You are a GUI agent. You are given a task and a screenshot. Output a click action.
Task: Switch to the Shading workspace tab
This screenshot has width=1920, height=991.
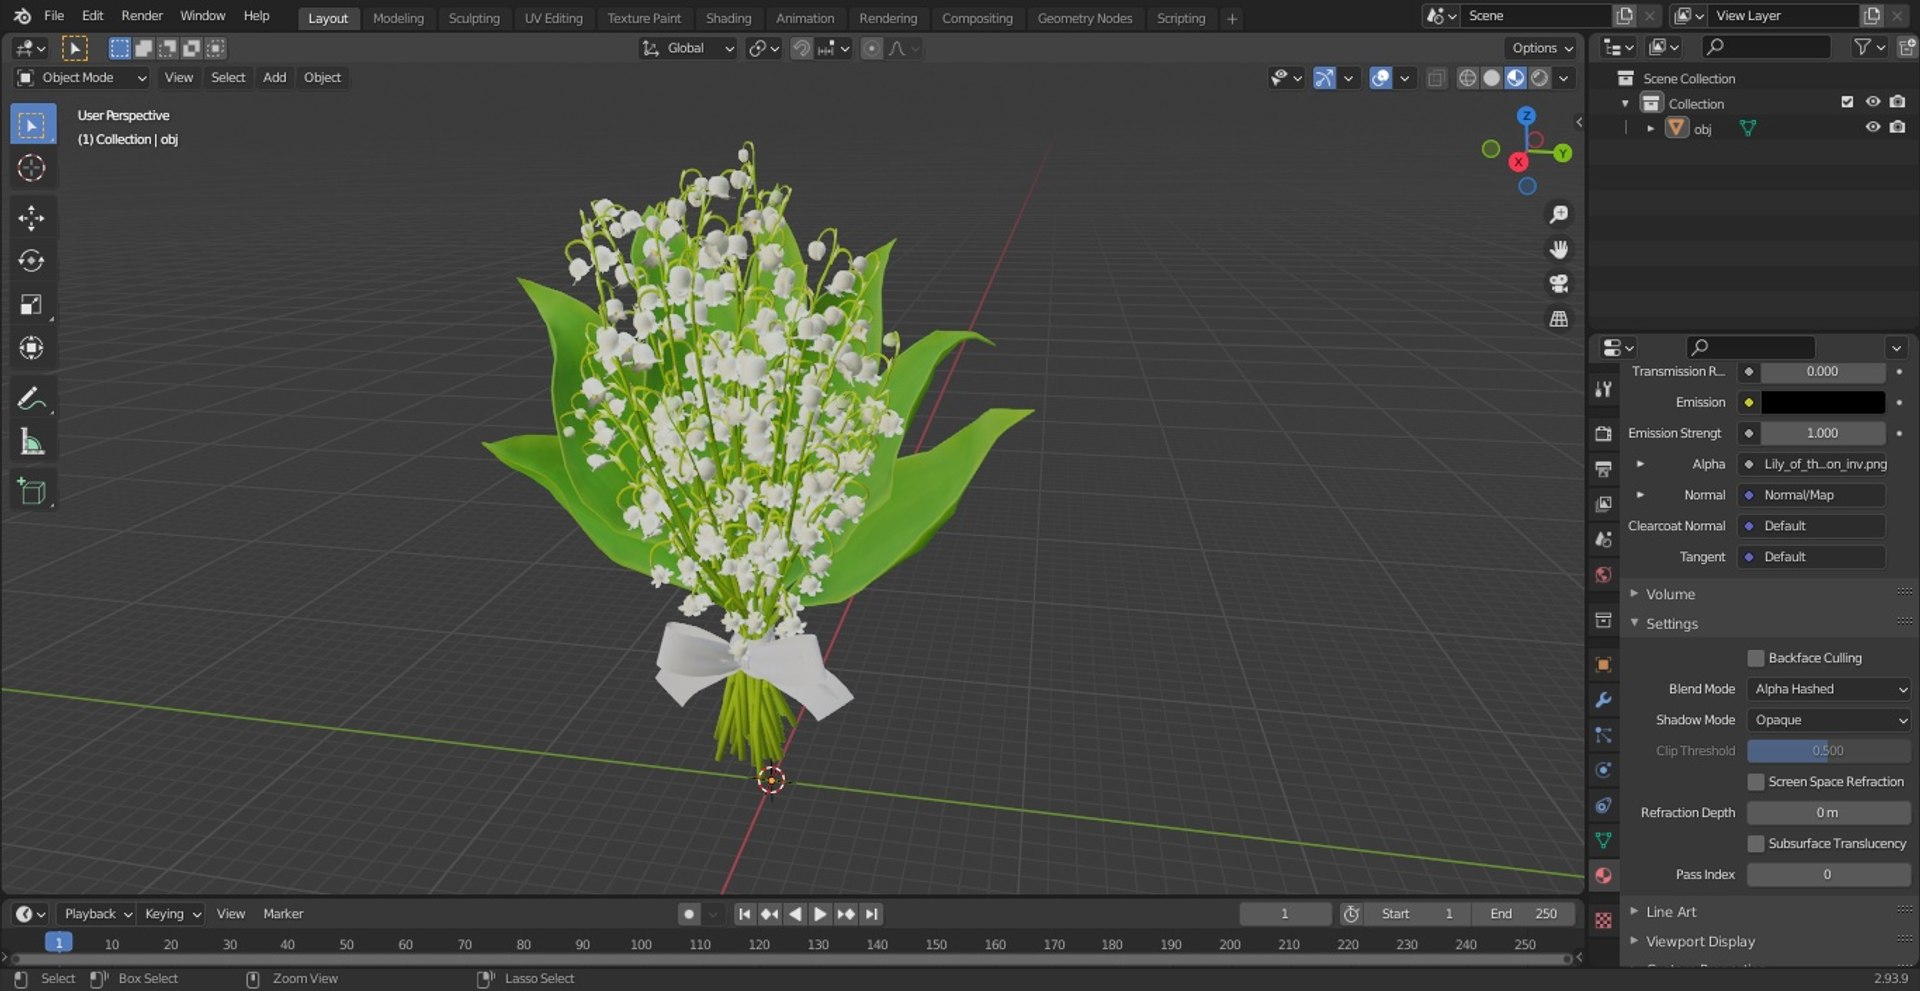pos(728,18)
